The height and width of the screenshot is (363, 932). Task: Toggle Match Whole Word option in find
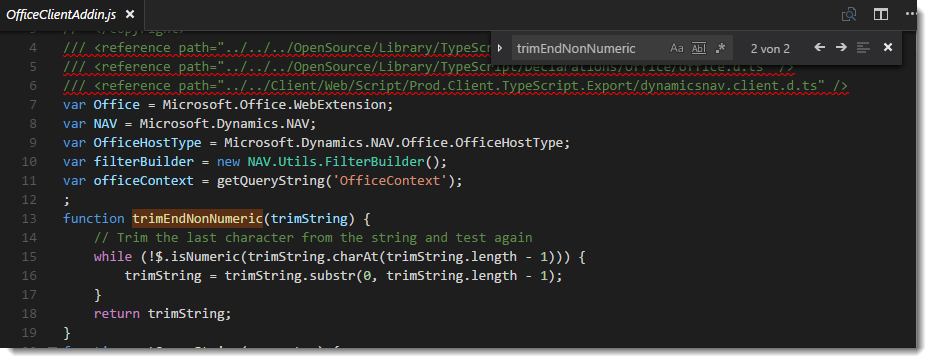click(x=699, y=48)
